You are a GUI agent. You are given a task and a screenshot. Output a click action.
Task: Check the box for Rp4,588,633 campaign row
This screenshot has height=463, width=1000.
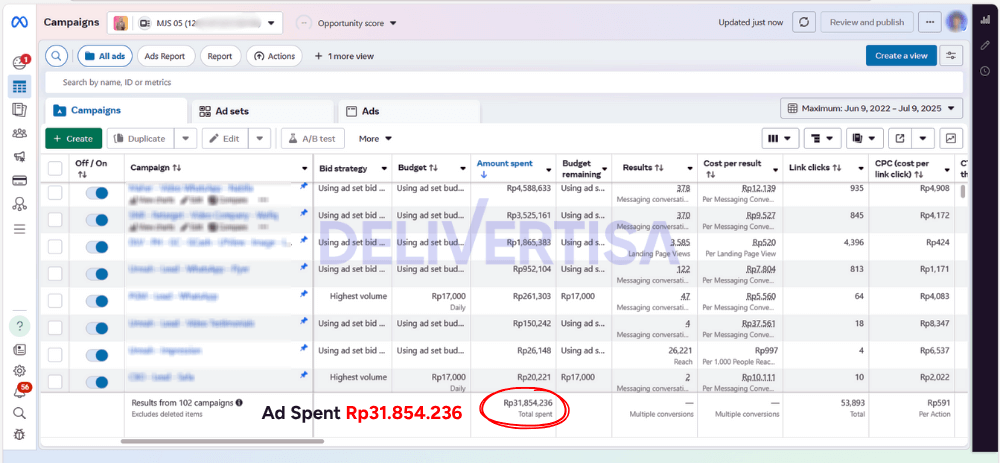tap(55, 193)
